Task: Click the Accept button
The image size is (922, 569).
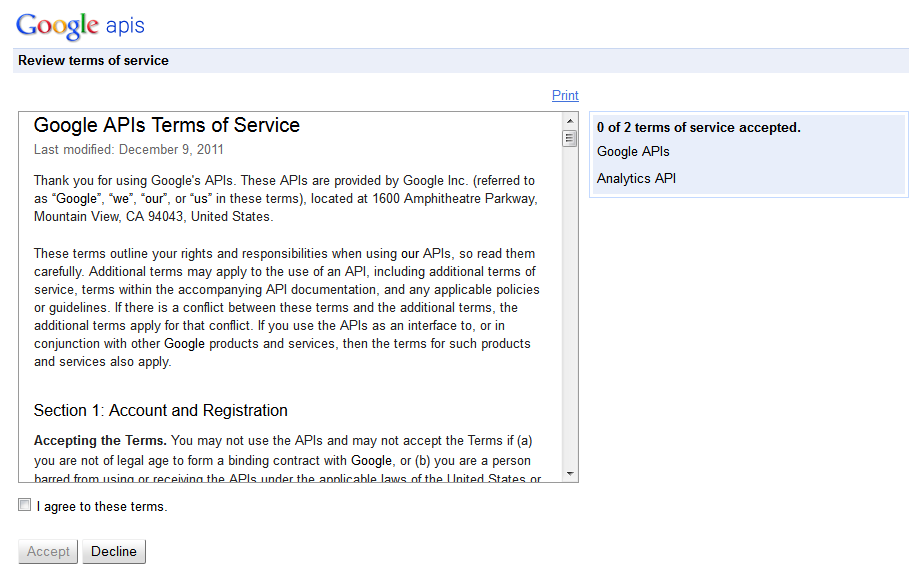Action: pos(48,551)
